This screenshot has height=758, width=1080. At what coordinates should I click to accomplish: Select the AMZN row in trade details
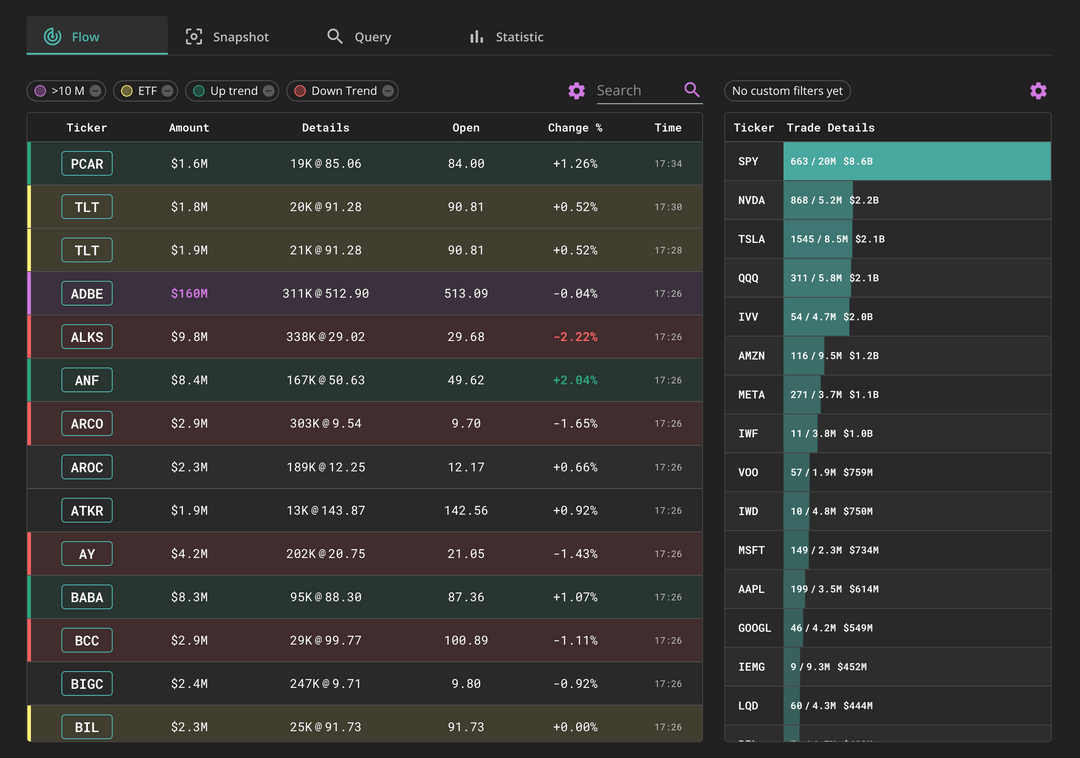[x=888, y=356]
